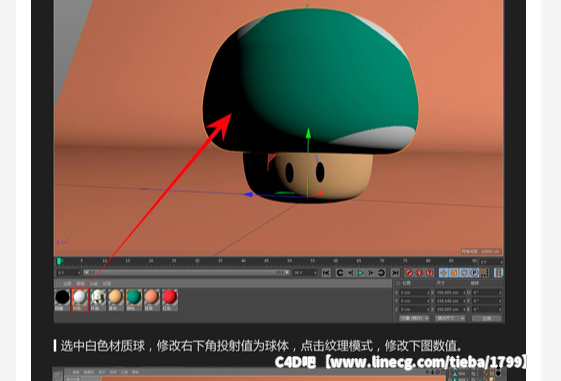
Task: Click the green playhead at frame 0
Action: (x=59, y=262)
